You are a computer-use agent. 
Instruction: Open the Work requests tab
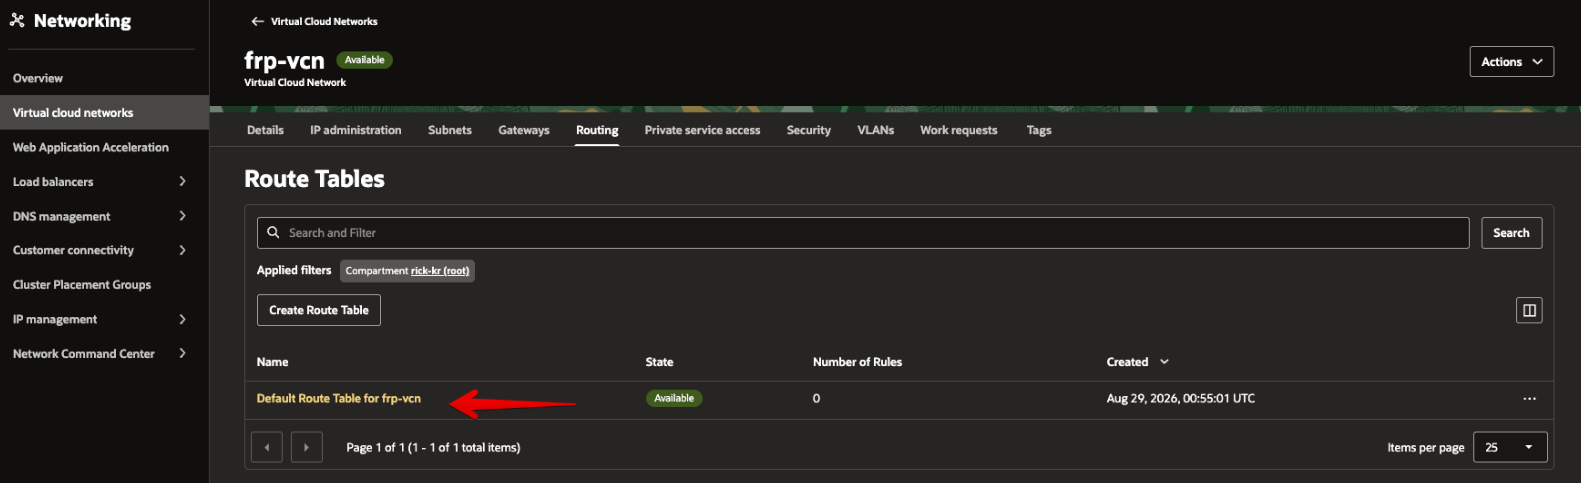[x=959, y=130]
